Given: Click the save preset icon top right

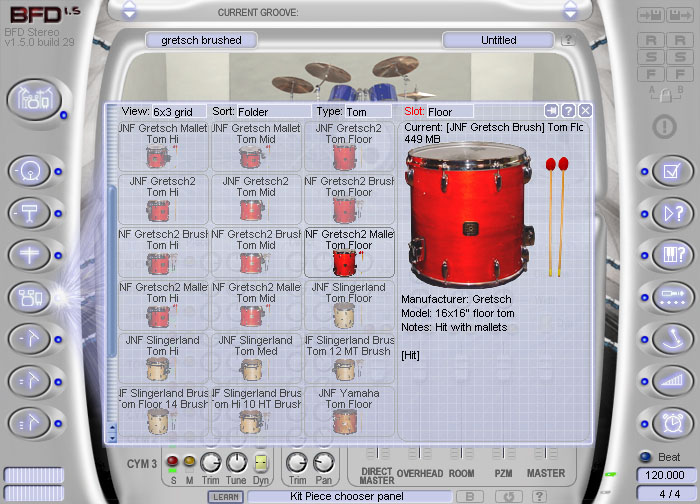Looking at the screenshot, I should click(680, 15).
